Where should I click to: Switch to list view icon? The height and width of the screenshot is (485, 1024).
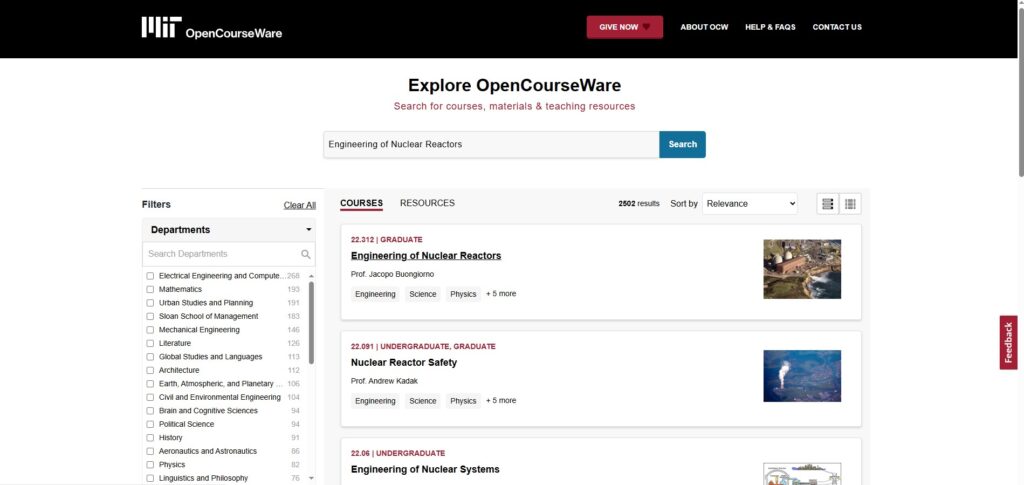pos(827,204)
